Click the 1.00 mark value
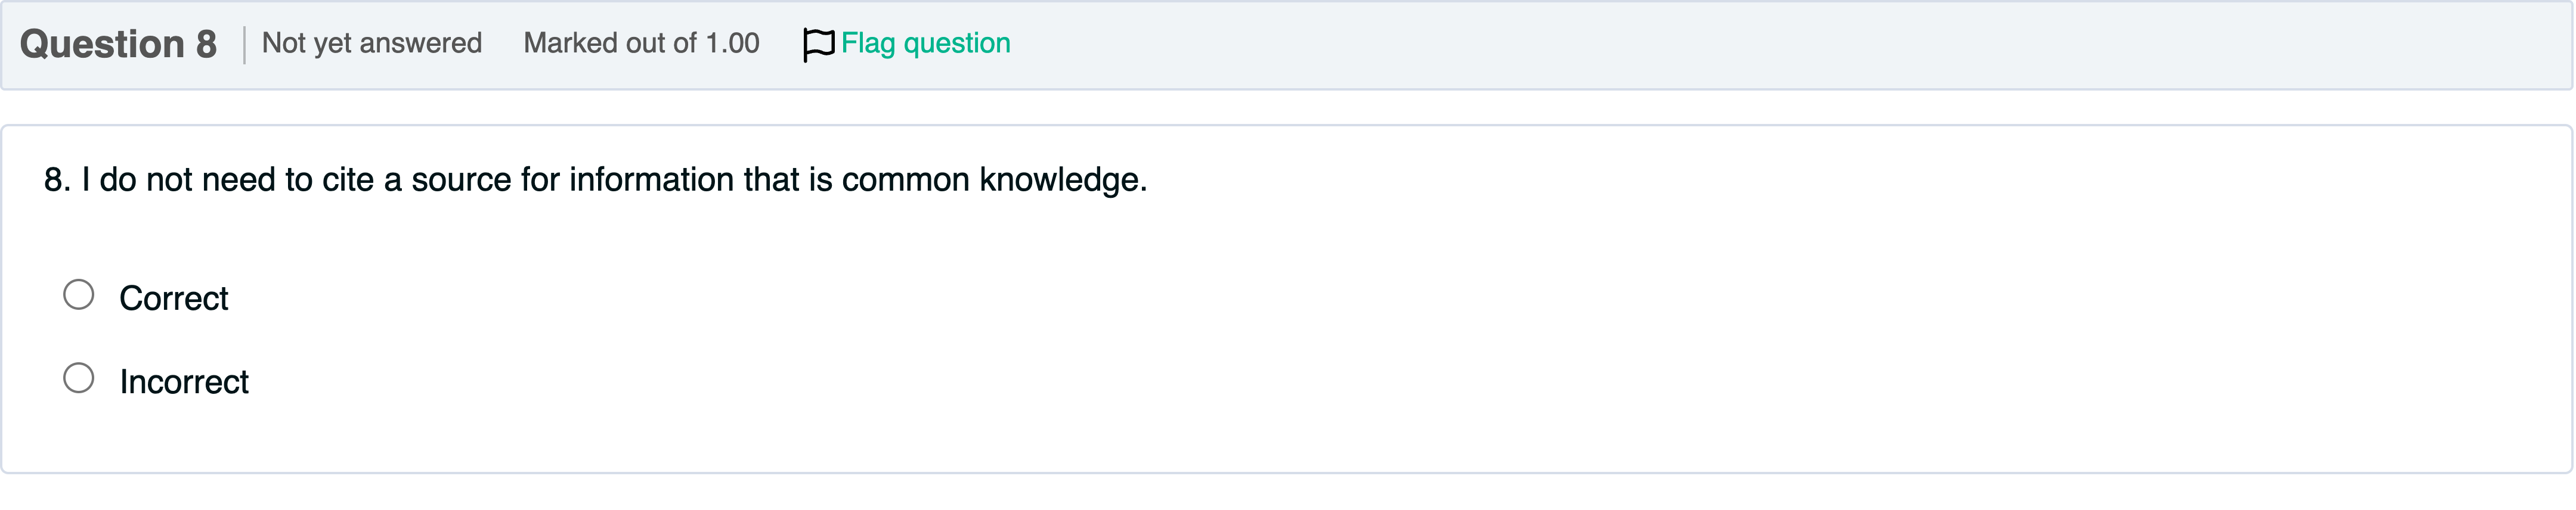The width and height of the screenshot is (2576, 510). (x=732, y=44)
